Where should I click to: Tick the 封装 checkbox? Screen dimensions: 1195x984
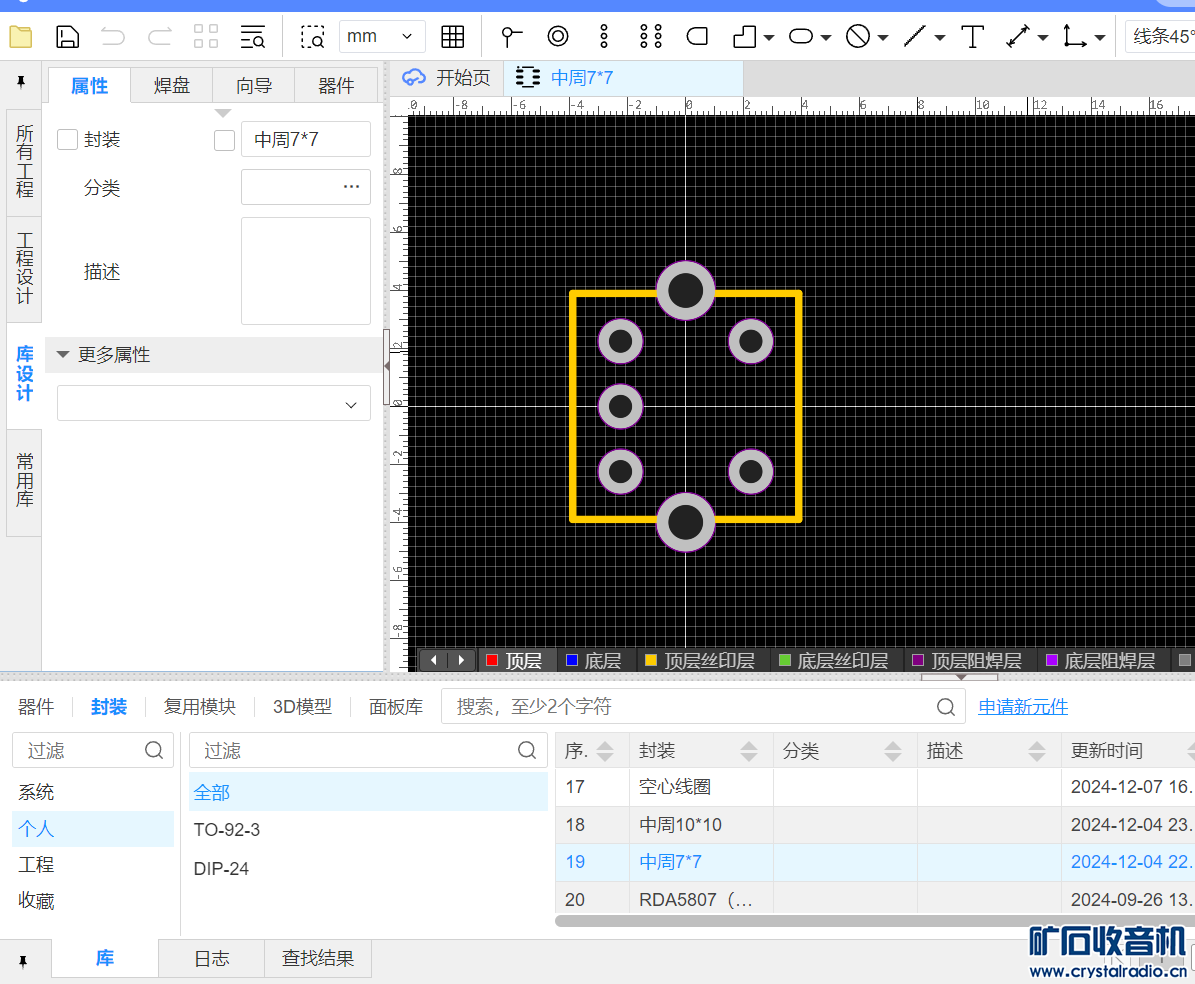68,140
